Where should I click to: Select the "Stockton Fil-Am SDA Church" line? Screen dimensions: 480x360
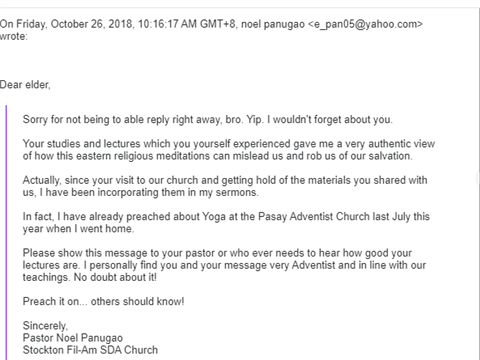point(90,350)
